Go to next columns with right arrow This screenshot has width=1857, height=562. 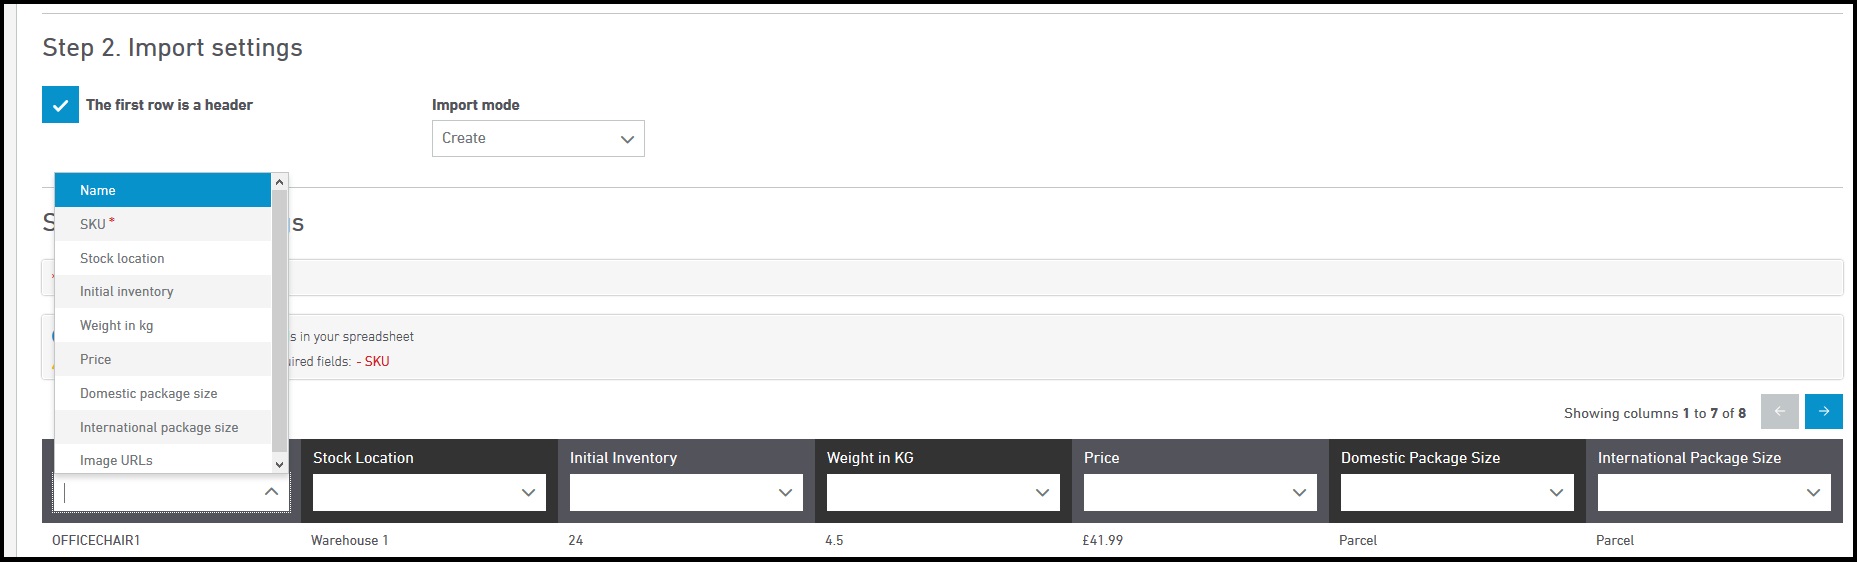[1823, 411]
